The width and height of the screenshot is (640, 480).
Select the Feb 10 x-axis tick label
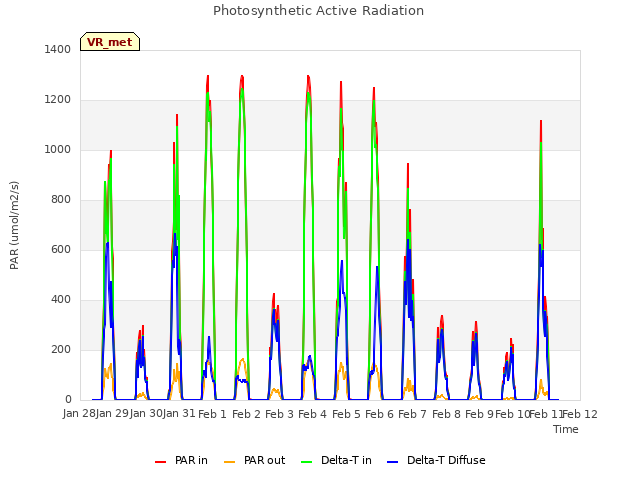(512, 414)
